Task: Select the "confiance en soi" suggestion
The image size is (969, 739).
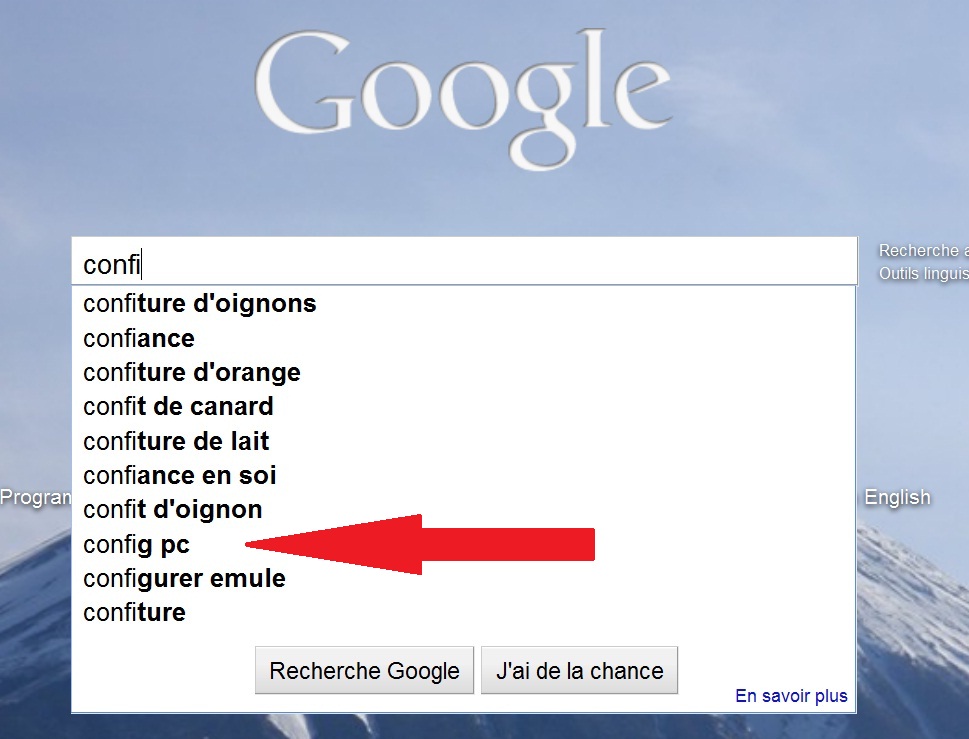Action: (x=180, y=475)
